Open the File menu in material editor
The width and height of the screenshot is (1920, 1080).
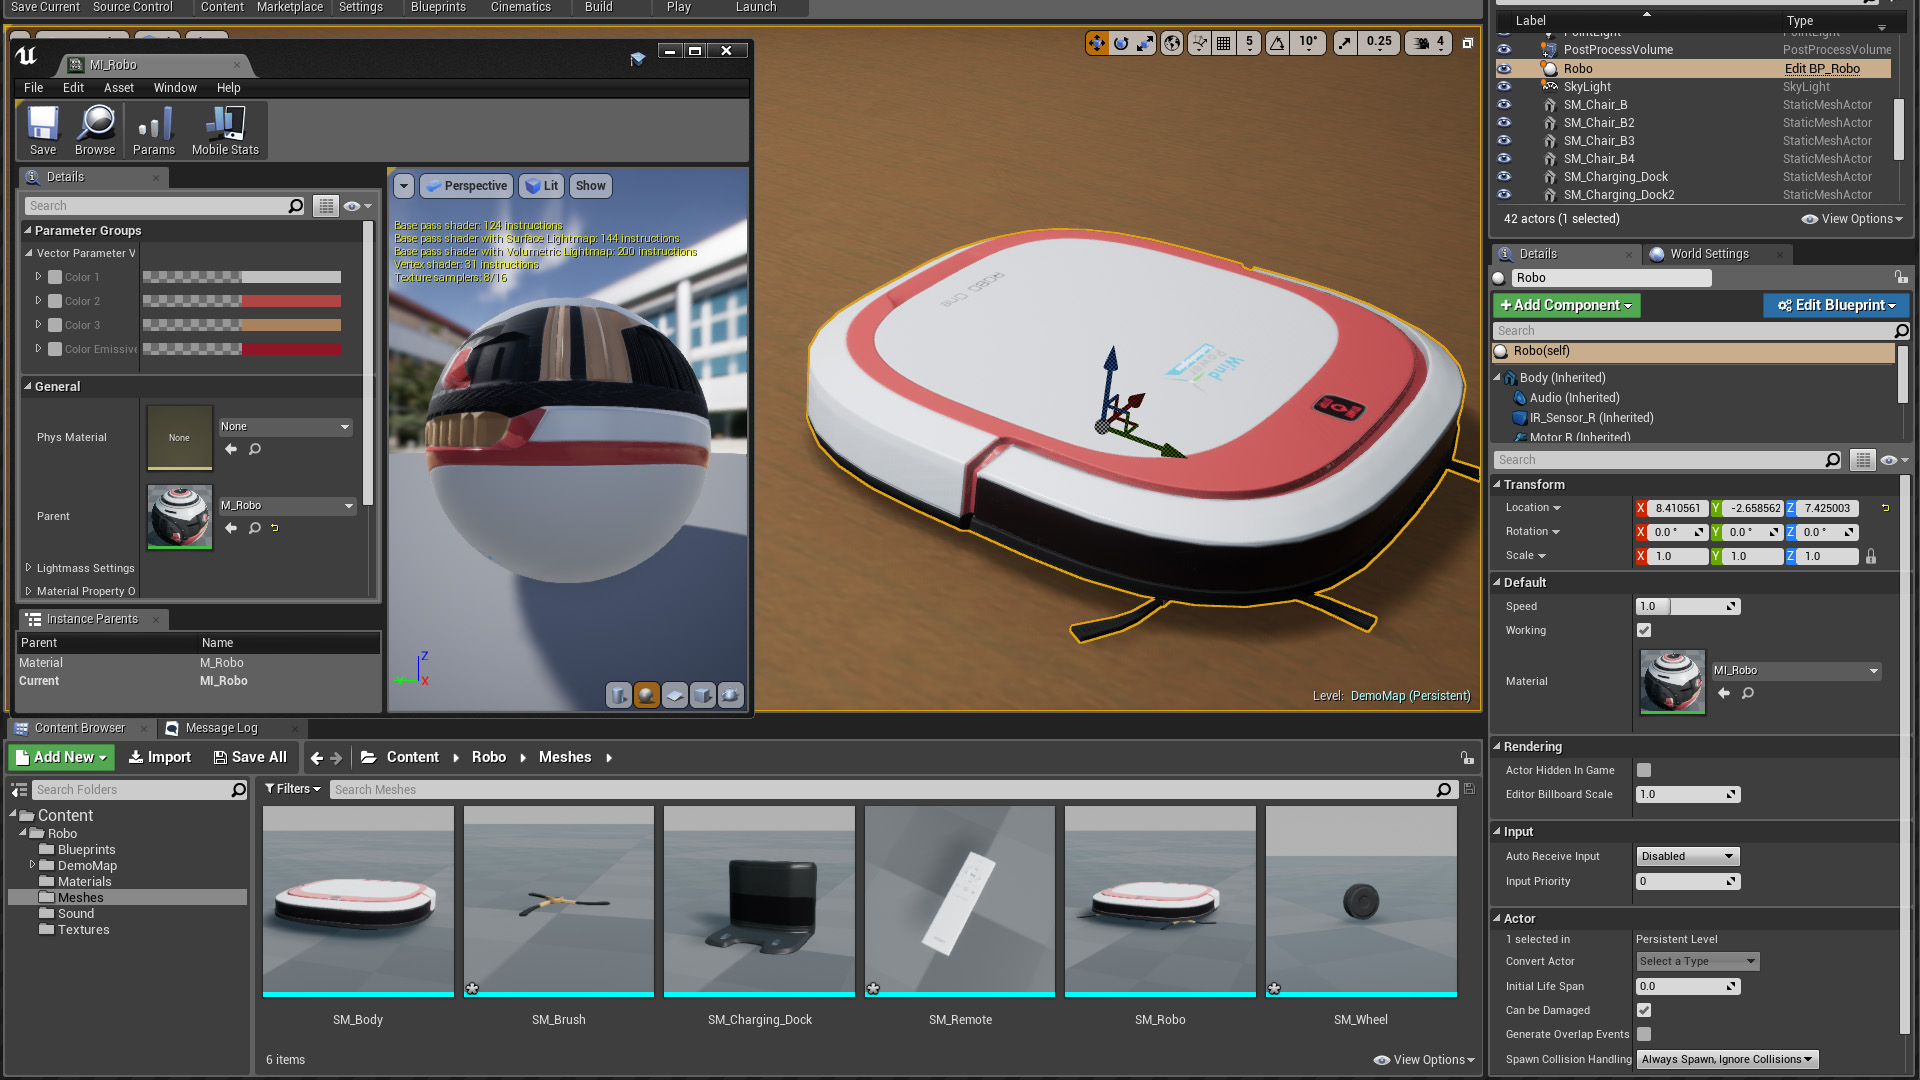point(33,88)
